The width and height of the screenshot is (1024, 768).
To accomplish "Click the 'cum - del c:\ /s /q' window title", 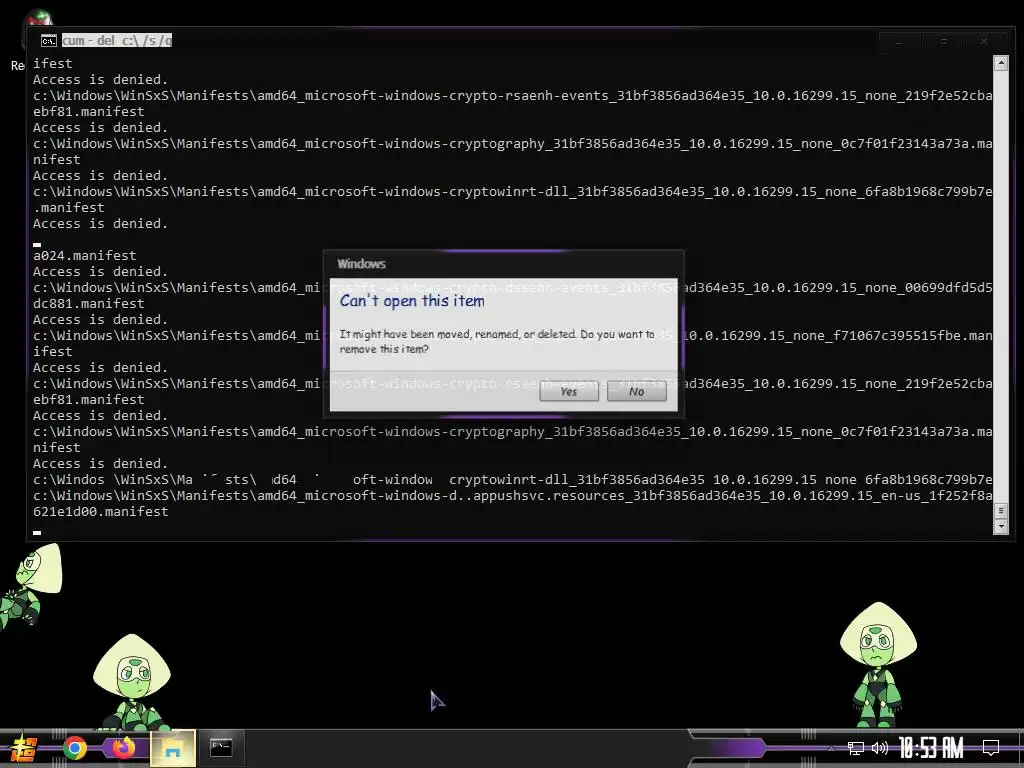I will (x=117, y=40).
